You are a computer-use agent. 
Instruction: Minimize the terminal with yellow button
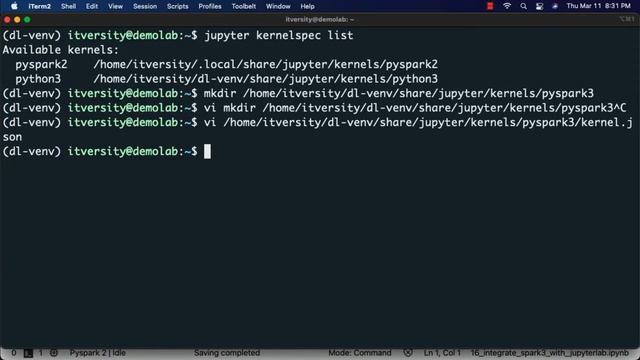click(x=17, y=20)
